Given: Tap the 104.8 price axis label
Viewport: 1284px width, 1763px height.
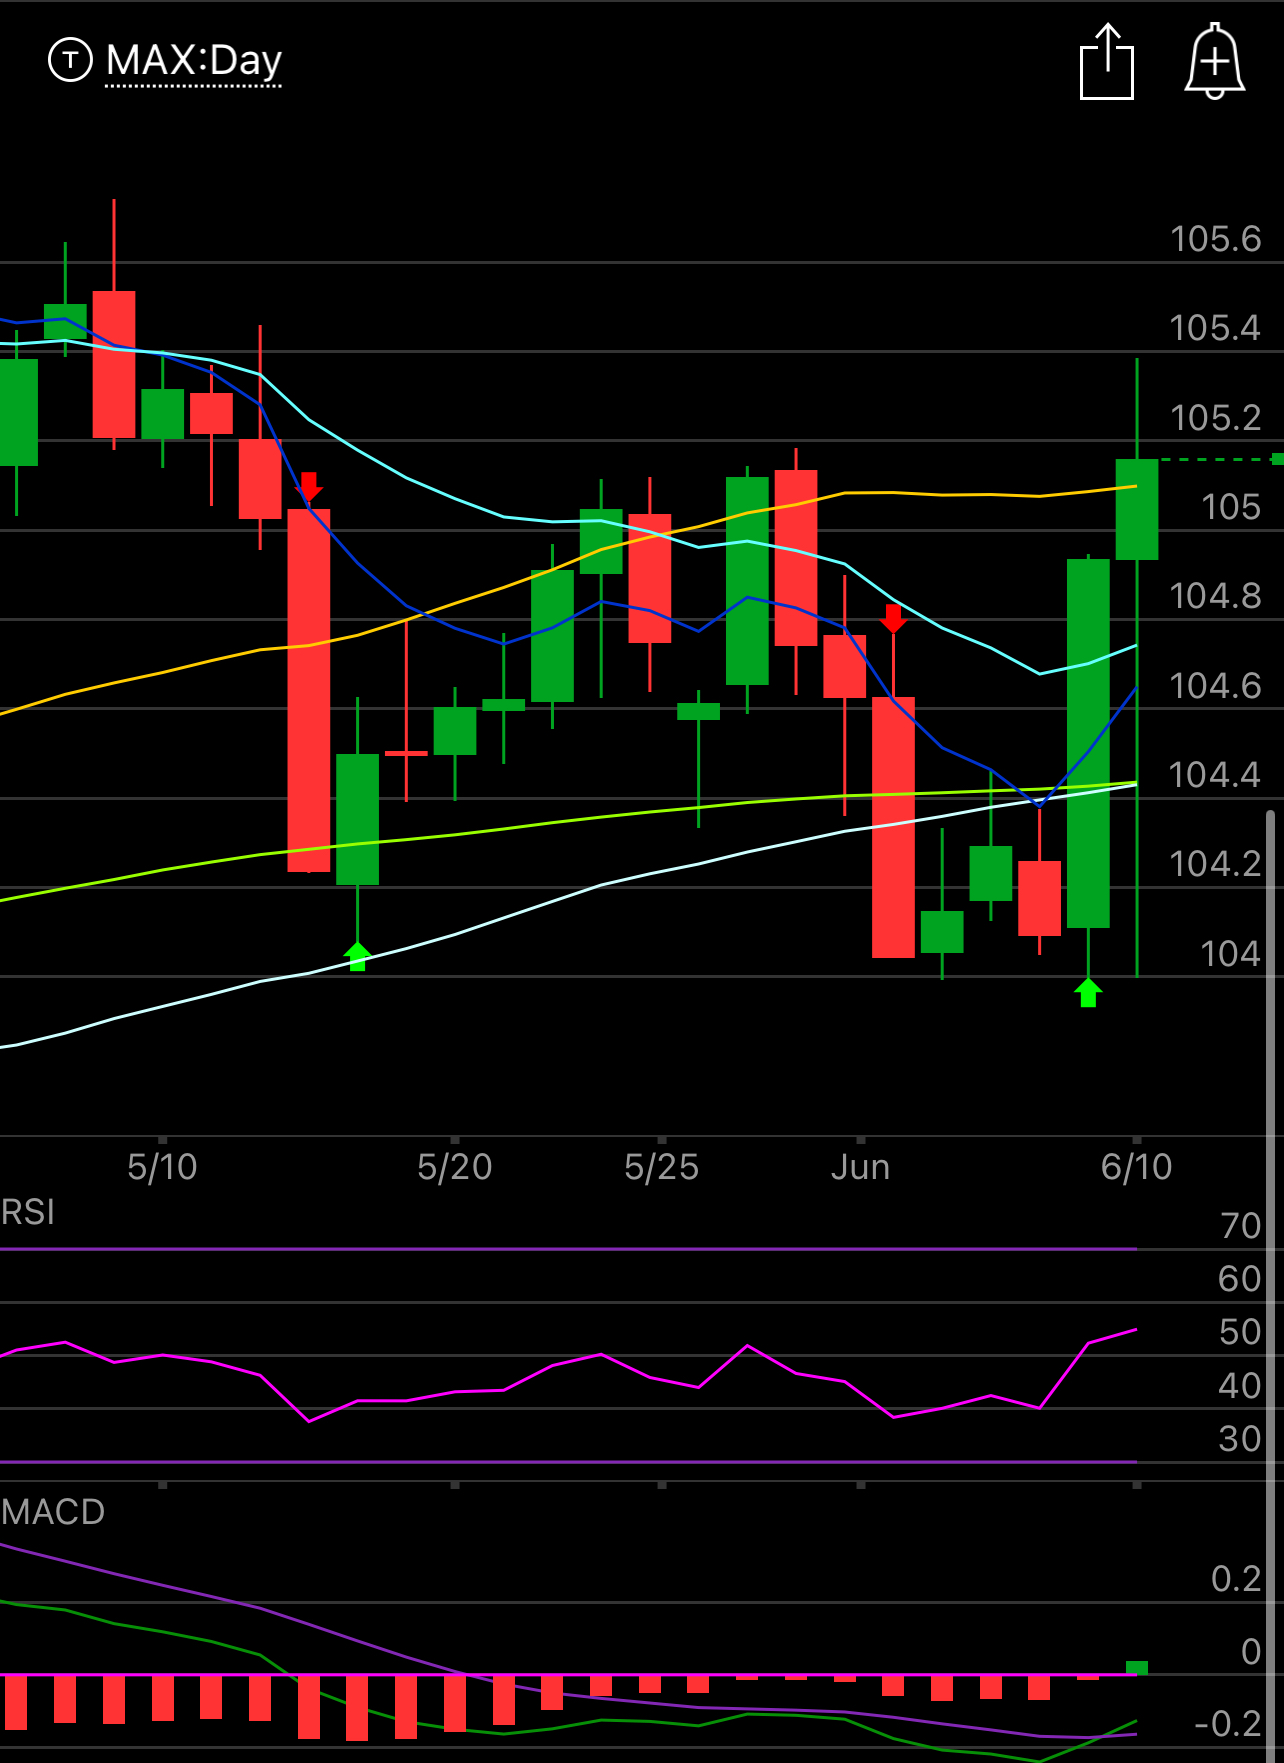Looking at the screenshot, I should (1215, 596).
